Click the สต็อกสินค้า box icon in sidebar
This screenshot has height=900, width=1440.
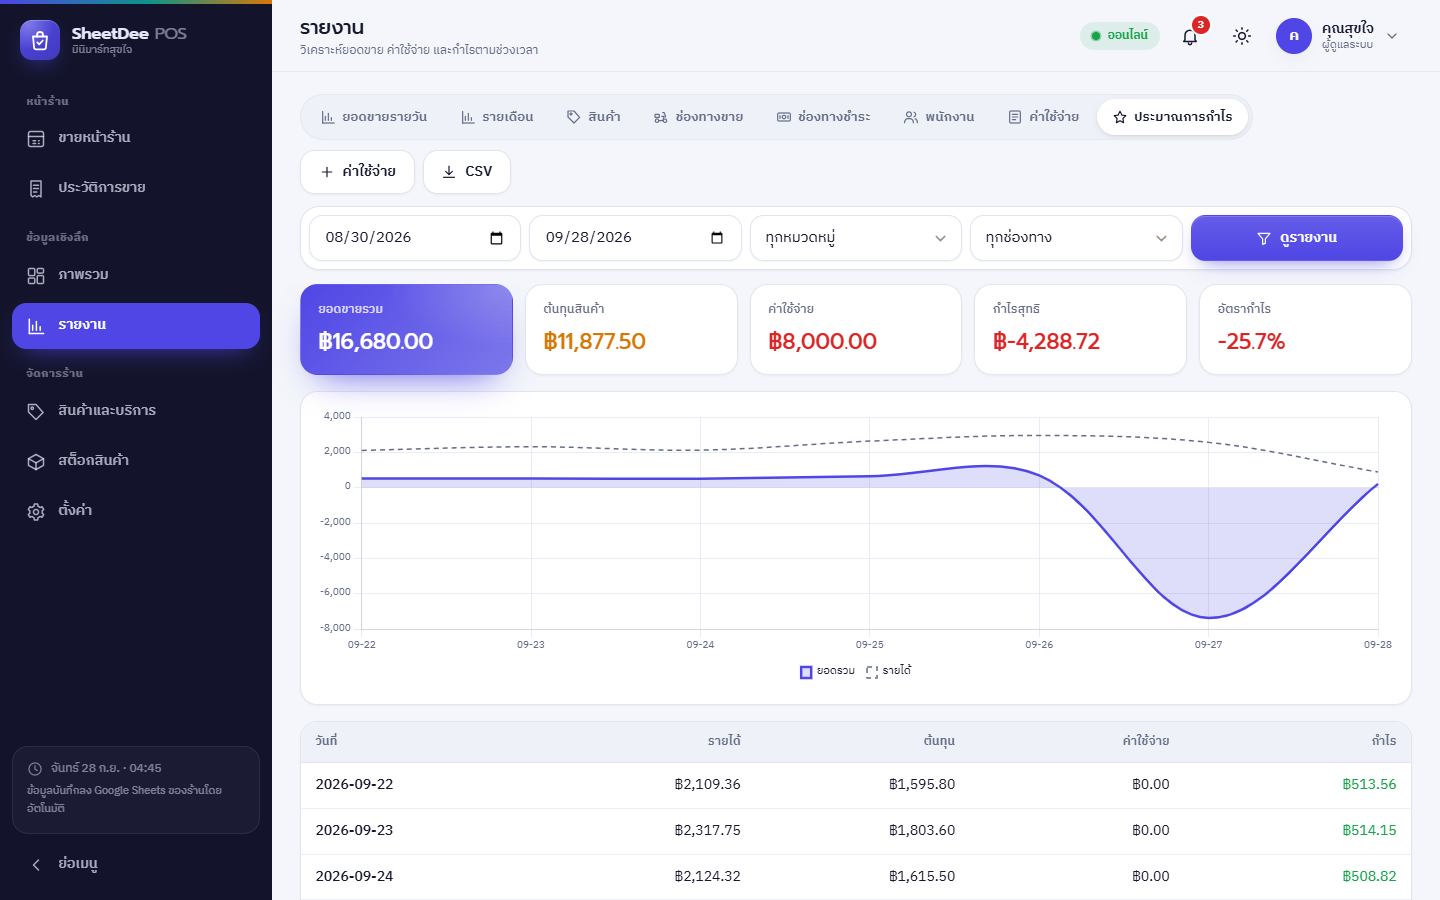coord(36,461)
